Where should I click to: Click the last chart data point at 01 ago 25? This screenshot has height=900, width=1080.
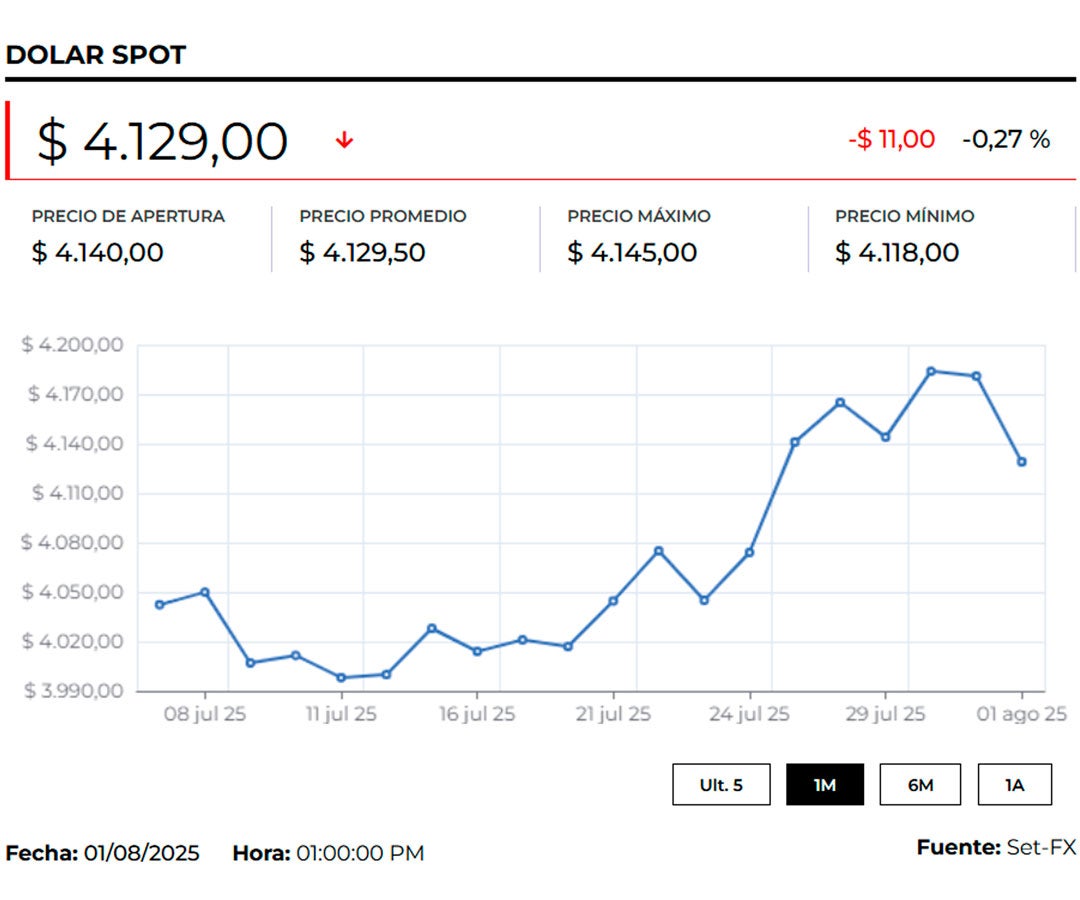click(x=1021, y=462)
